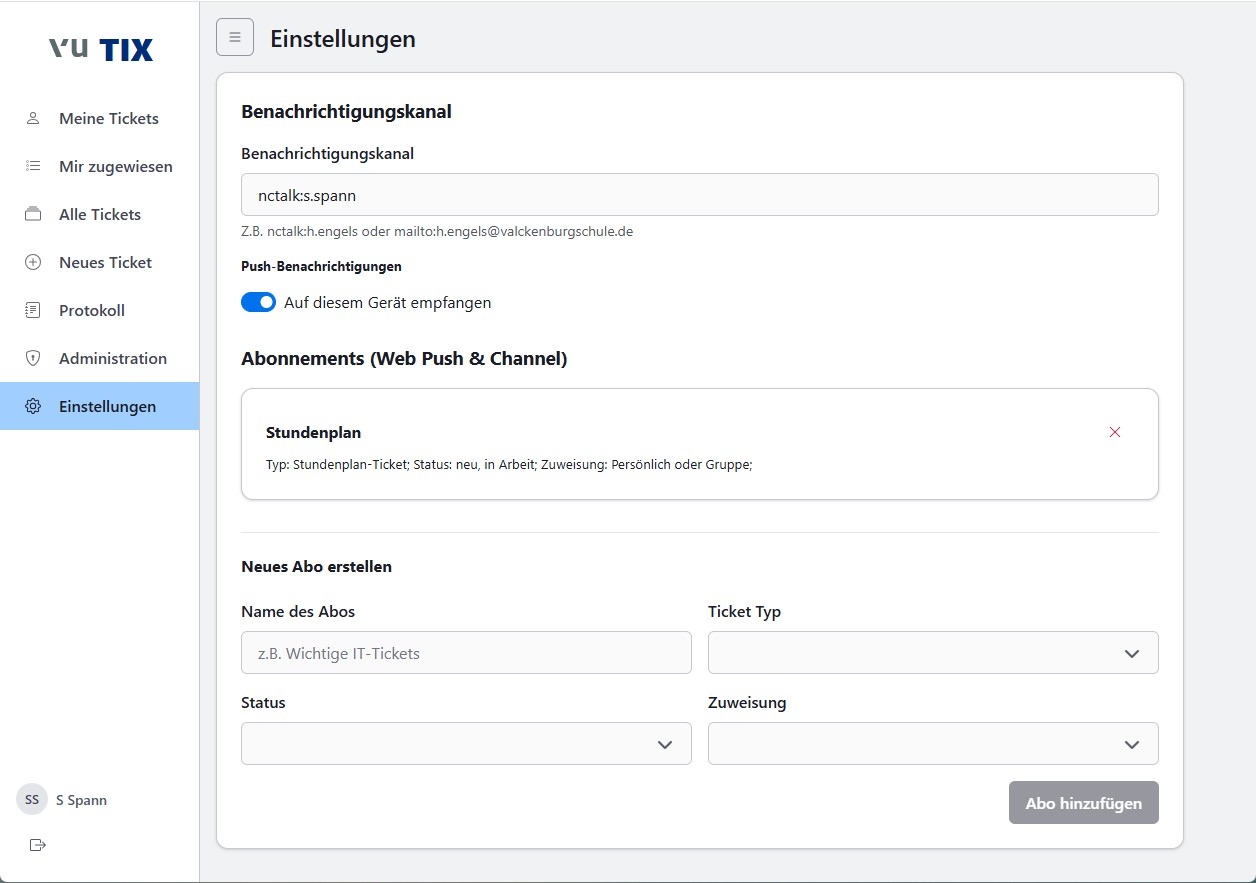The image size is (1256, 883).
Task: Click the VU TIX logo
Action: pyautogui.click(x=101, y=49)
